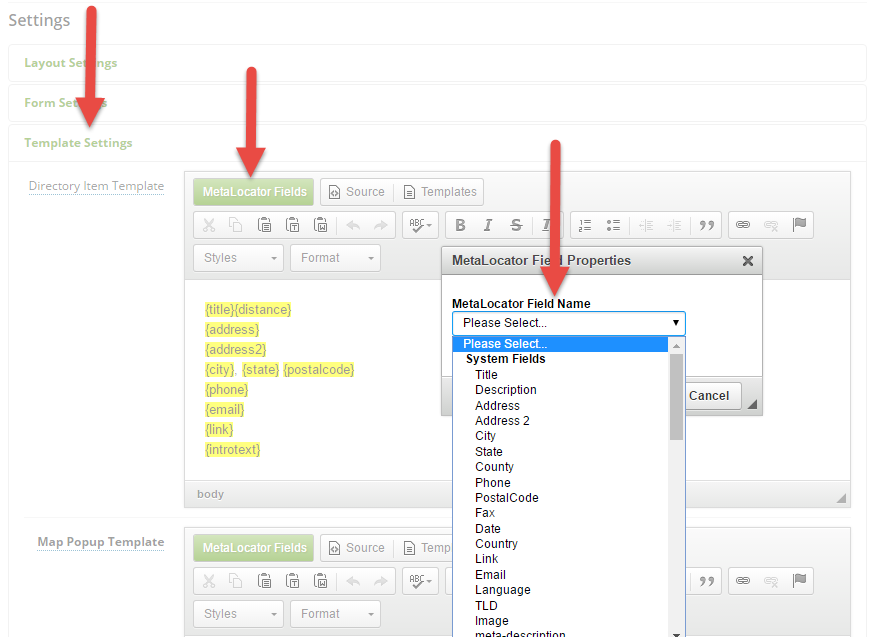Open Format dropdown in Map Popup Template editor
Viewport: 871px width, 637px height.
[x=336, y=614]
